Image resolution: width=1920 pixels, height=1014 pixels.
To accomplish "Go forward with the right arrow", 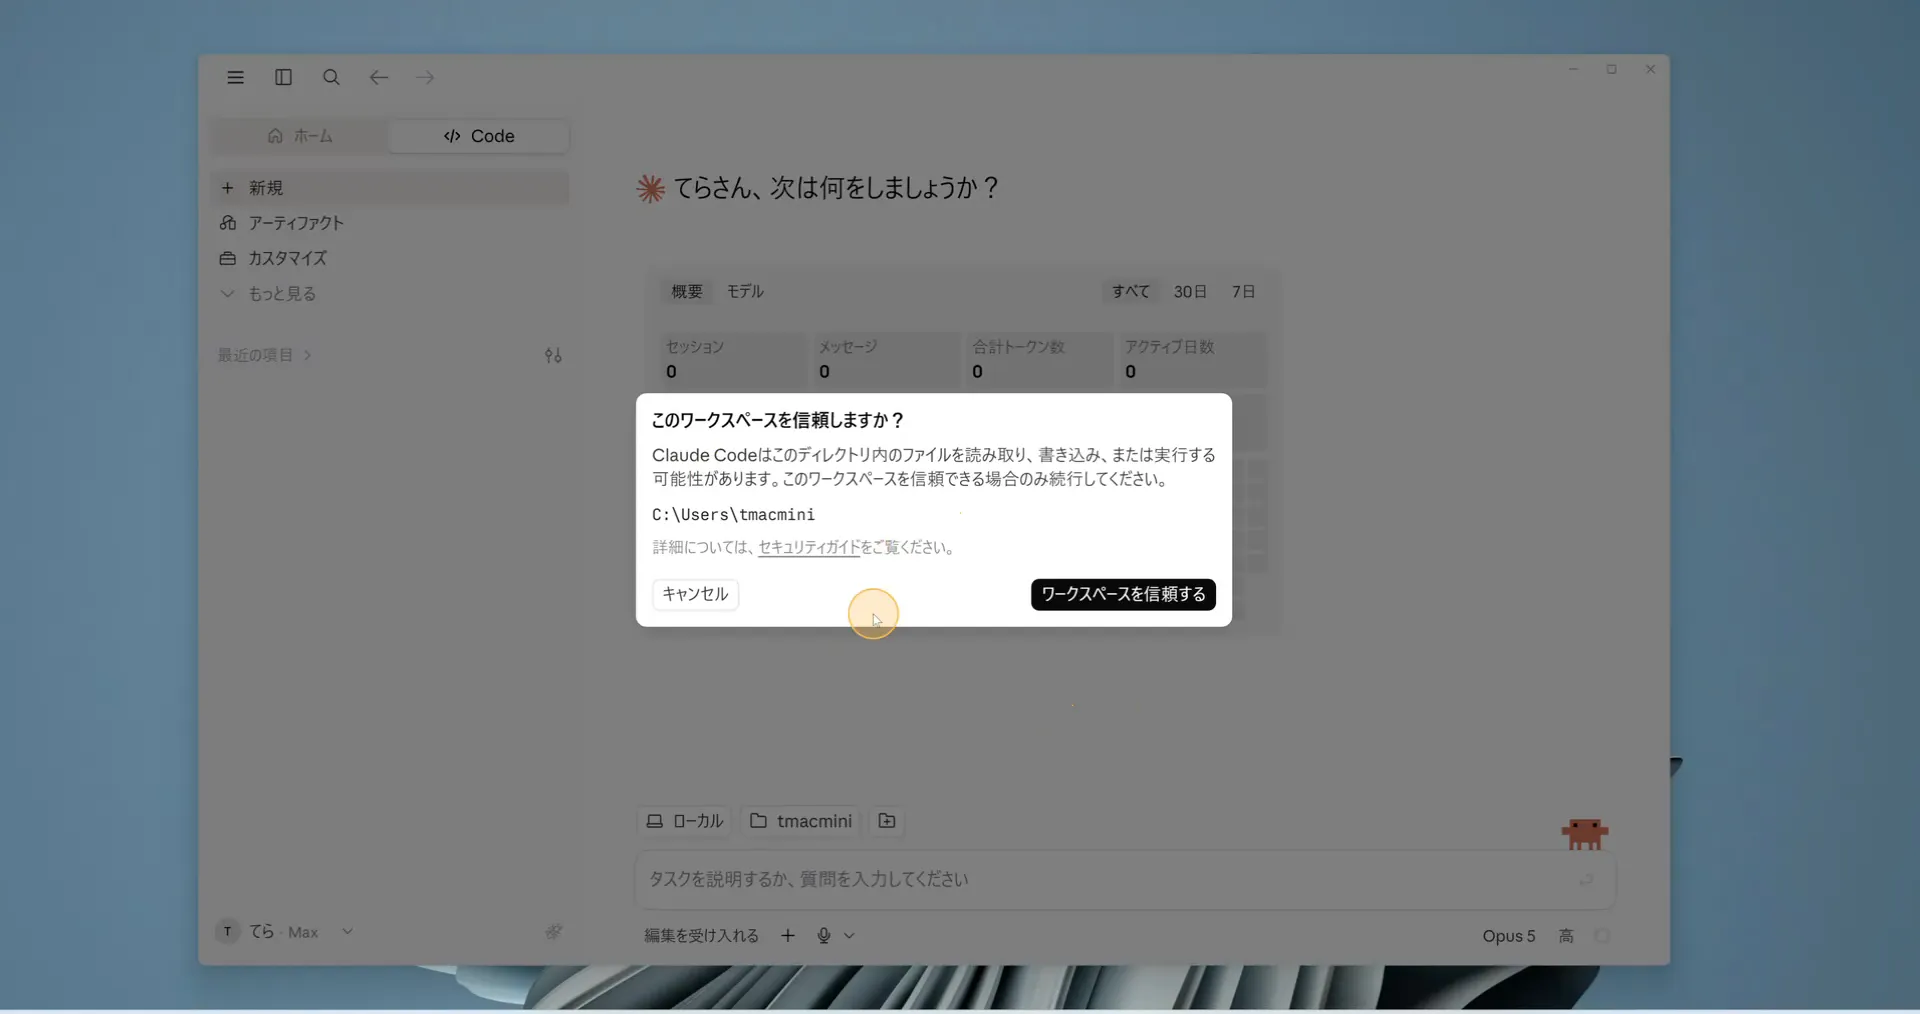I will [x=425, y=77].
